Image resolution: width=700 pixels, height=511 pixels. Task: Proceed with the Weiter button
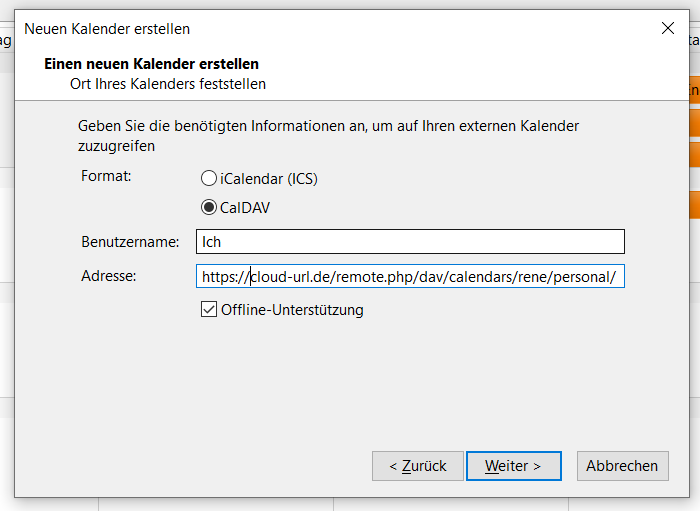coord(513,466)
